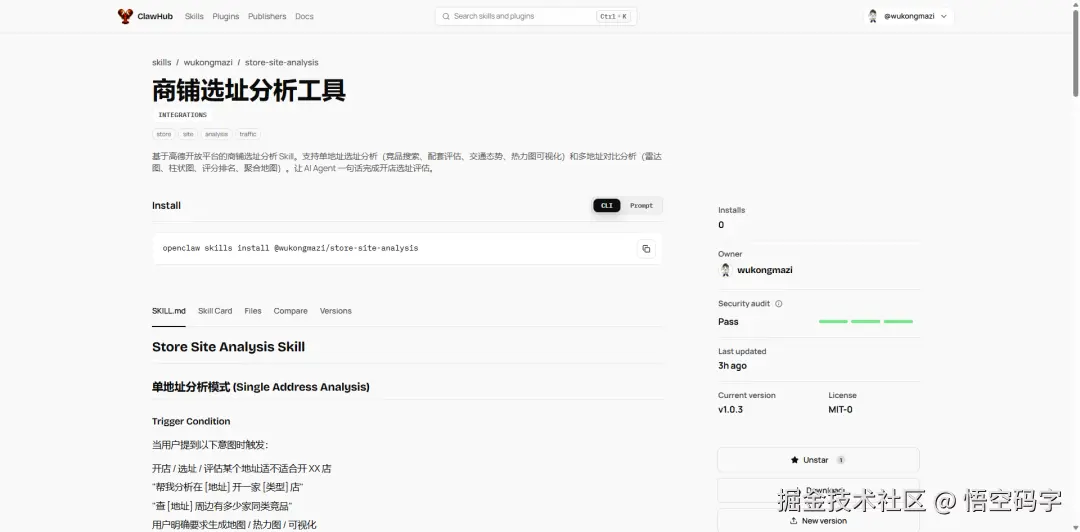Click the Download button
The width and height of the screenshot is (1080, 532).
click(818, 491)
